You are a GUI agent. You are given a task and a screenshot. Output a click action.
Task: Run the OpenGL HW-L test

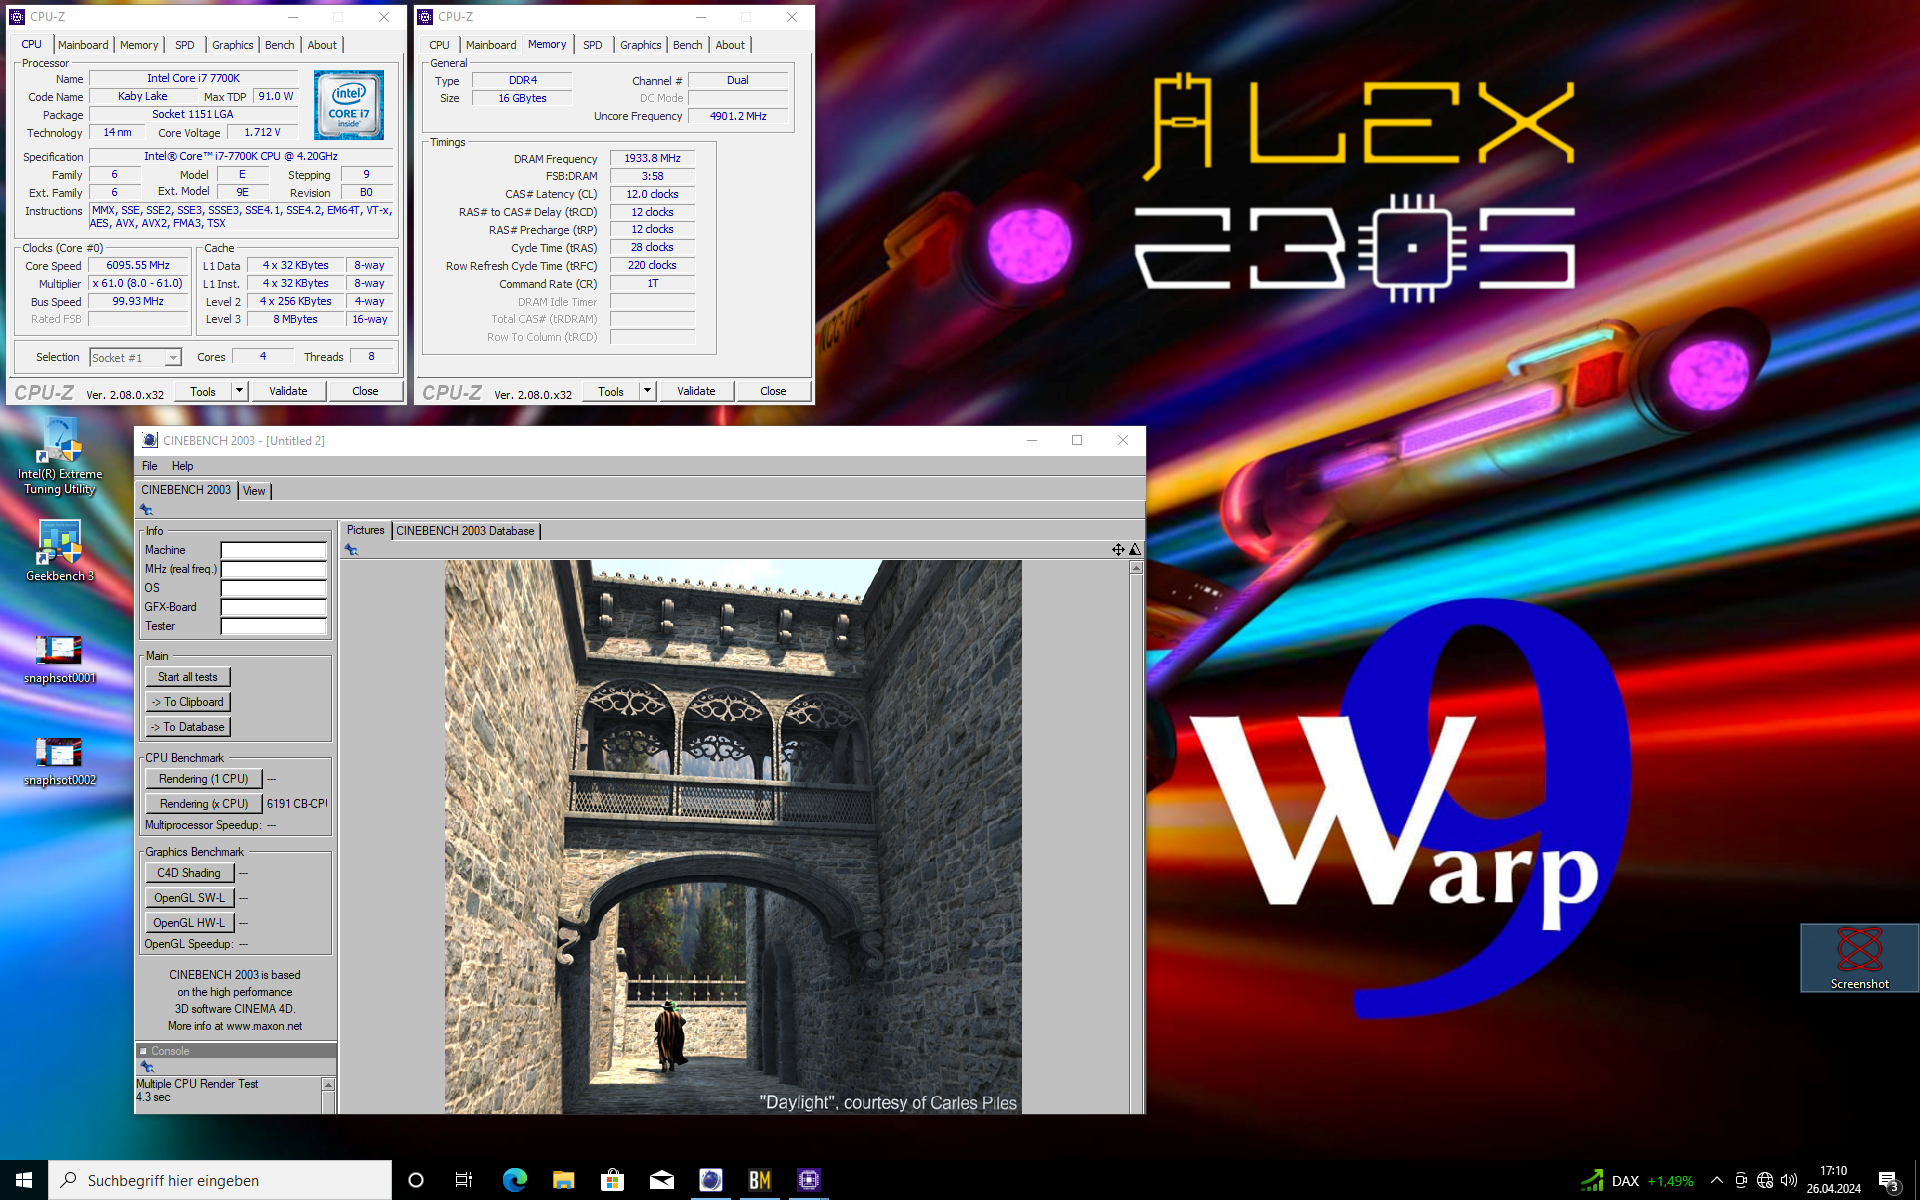coord(189,923)
